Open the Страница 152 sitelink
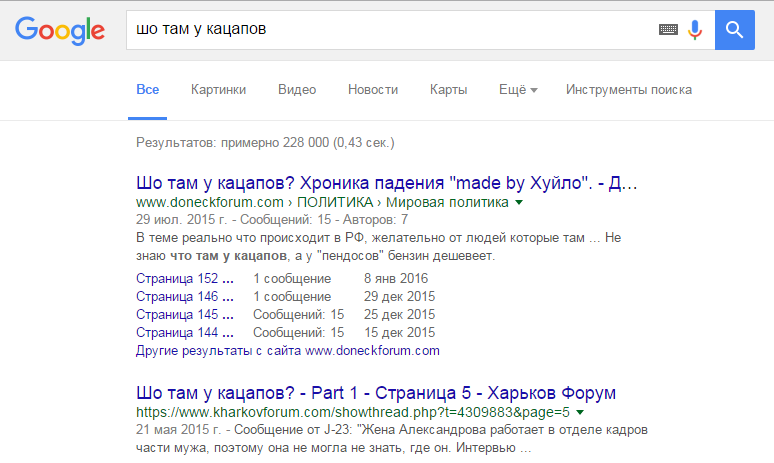 click(x=185, y=278)
